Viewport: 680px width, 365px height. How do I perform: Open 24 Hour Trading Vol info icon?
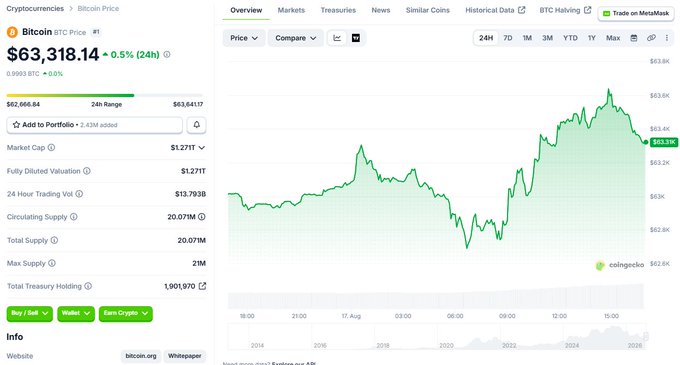pos(79,194)
